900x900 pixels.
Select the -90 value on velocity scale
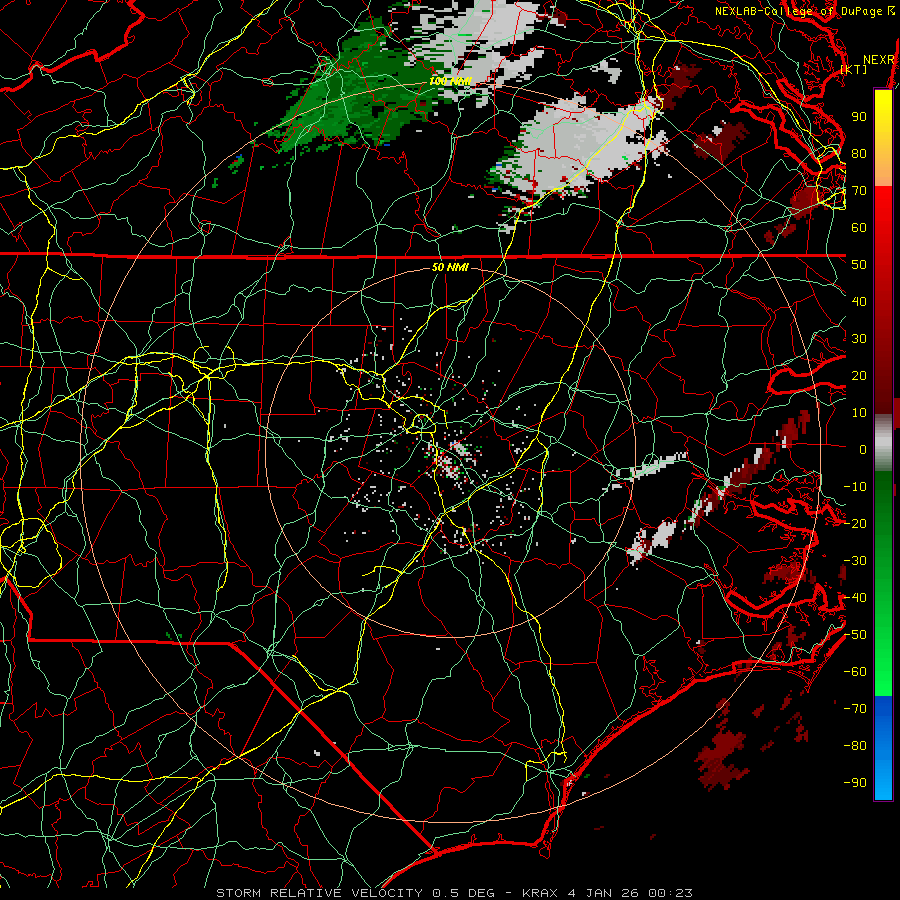click(x=855, y=783)
